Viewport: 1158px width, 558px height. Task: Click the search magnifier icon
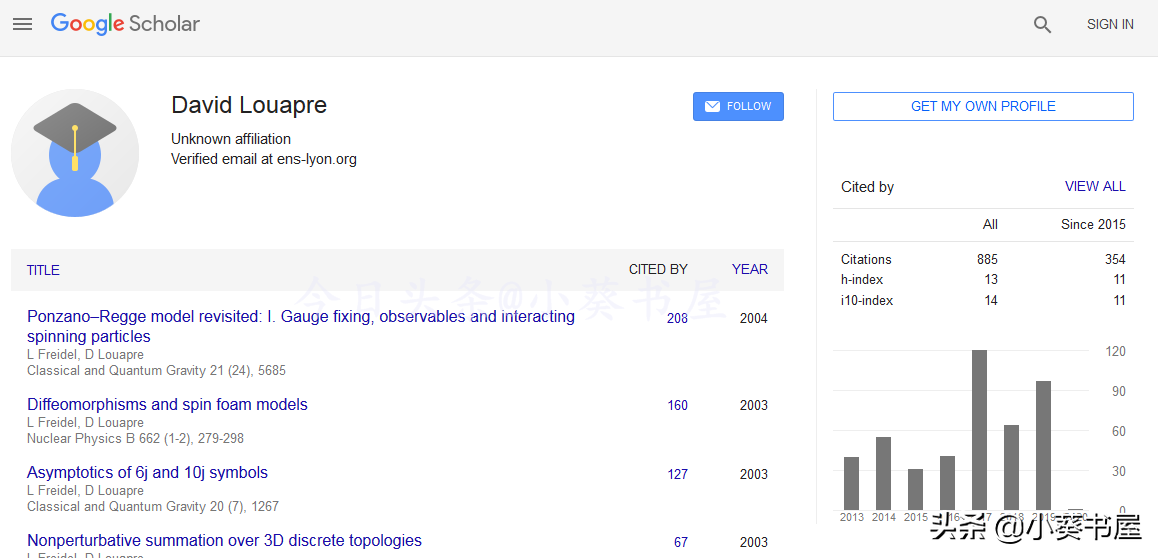(x=1042, y=25)
